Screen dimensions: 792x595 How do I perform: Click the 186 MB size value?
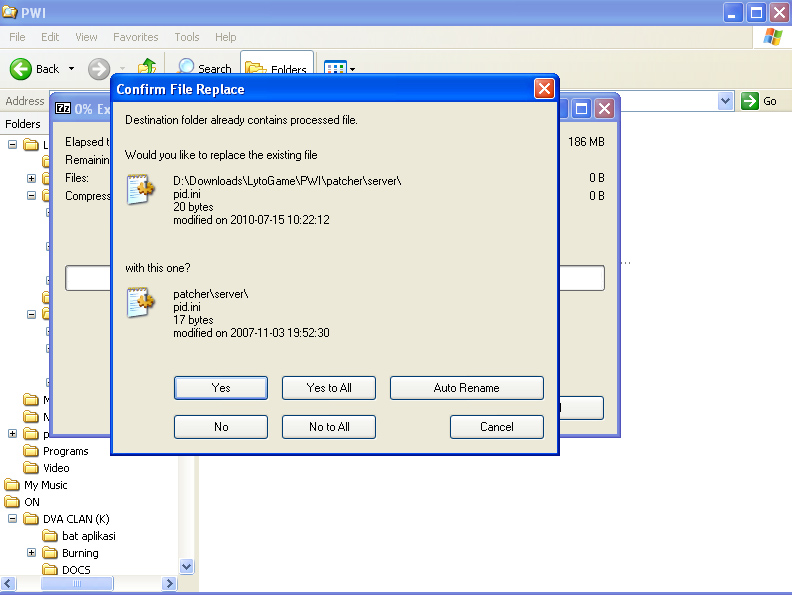[x=586, y=142]
